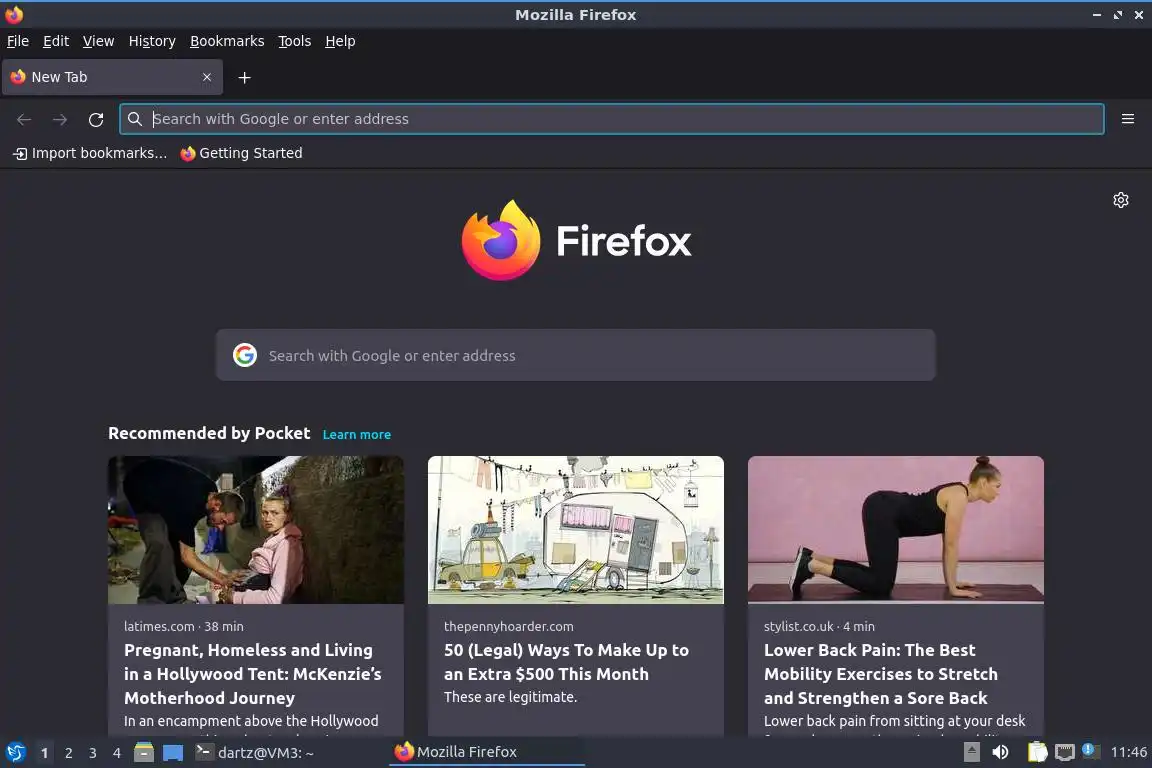Open the Bookmarks menu
Image resolution: width=1152 pixels, height=768 pixels.
(x=227, y=41)
